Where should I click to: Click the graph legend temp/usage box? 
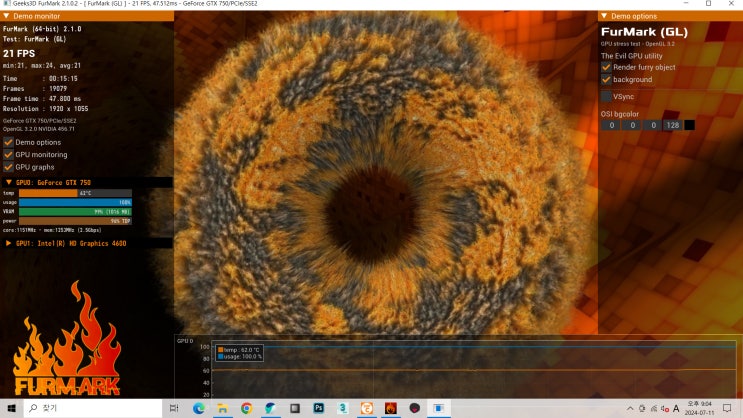click(x=239, y=353)
